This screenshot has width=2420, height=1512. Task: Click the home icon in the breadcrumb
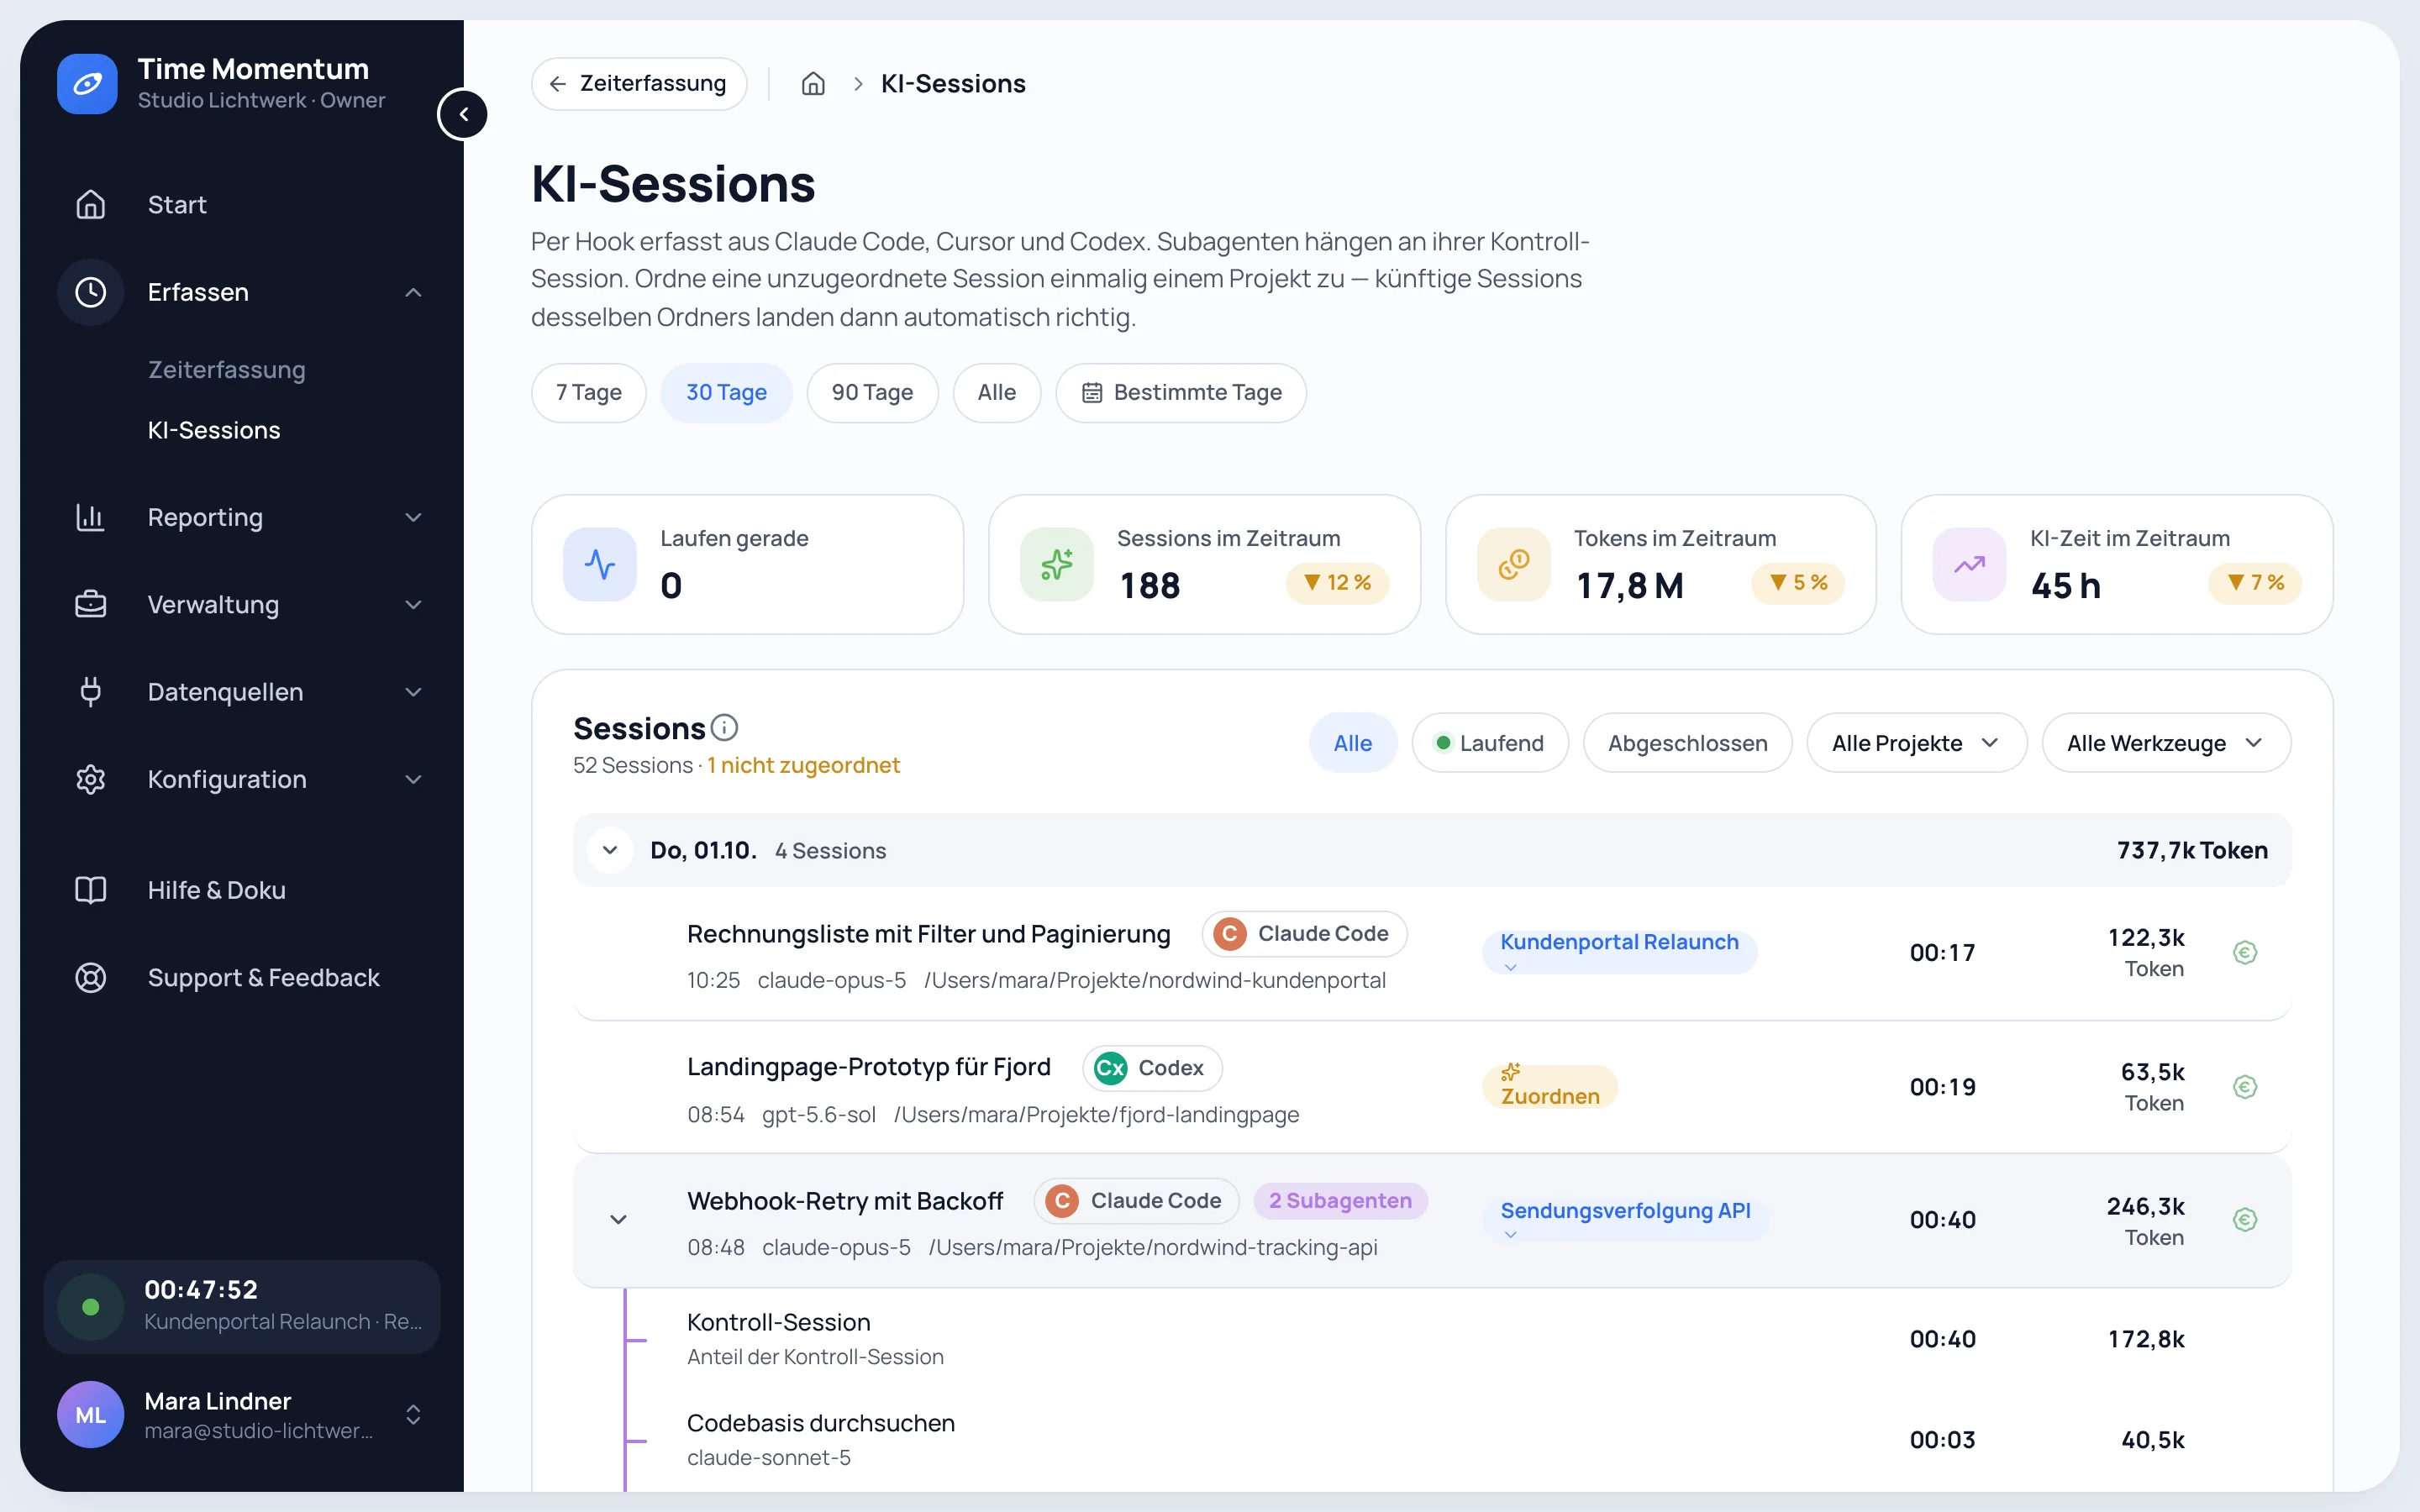813,84
